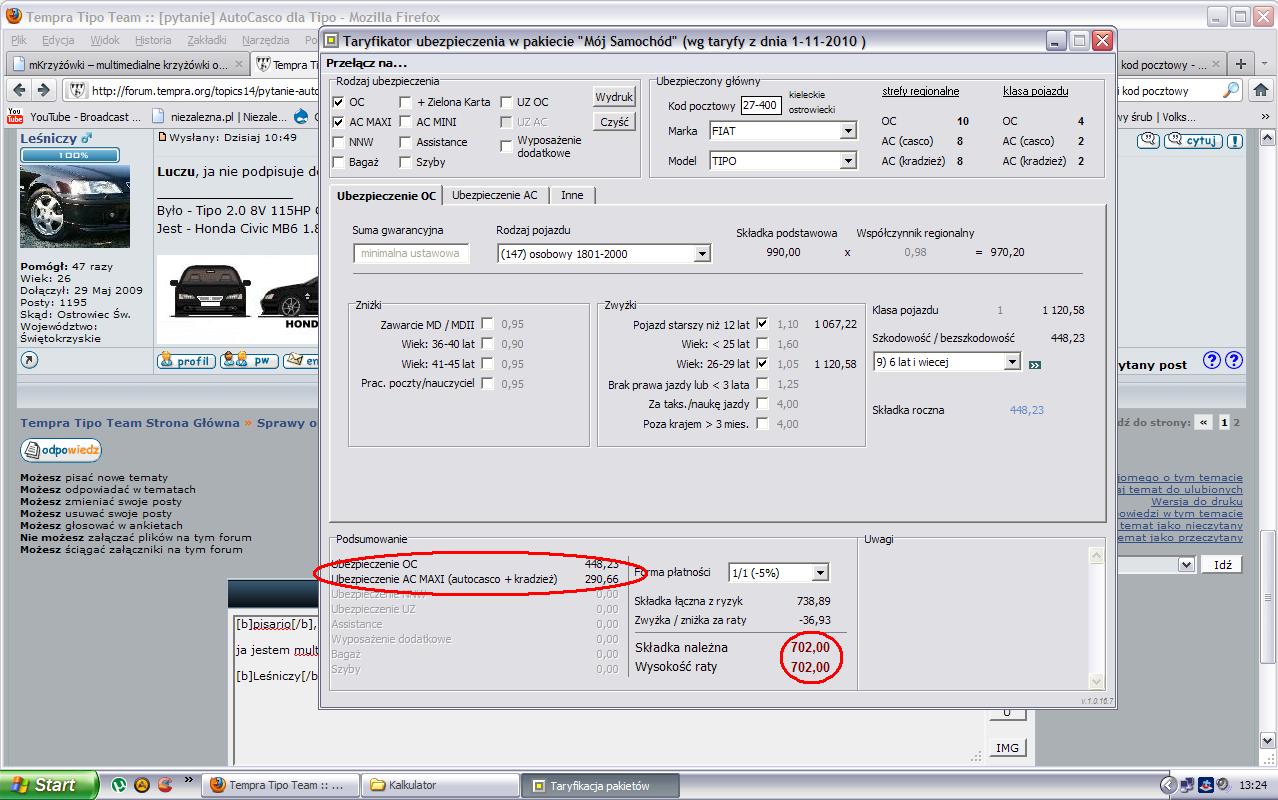Open the 'Wersja do druku' link

(x=1197, y=502)
